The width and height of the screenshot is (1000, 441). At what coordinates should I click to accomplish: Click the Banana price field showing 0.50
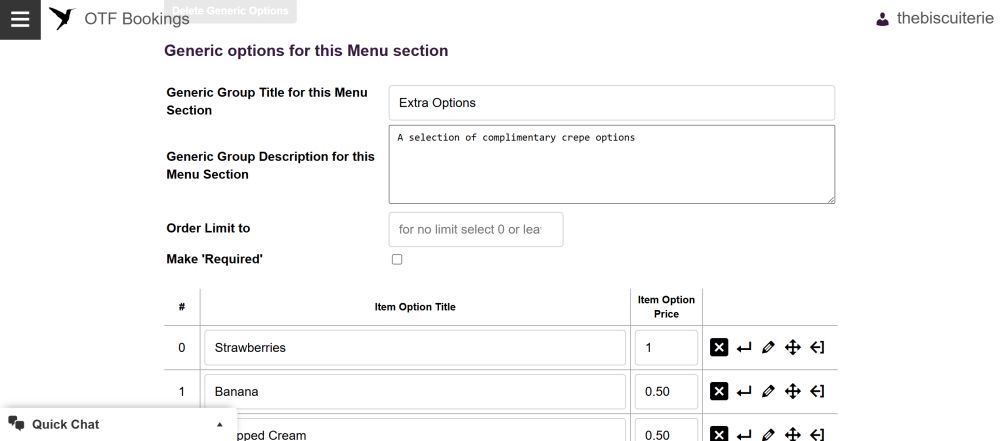[666, 391]
